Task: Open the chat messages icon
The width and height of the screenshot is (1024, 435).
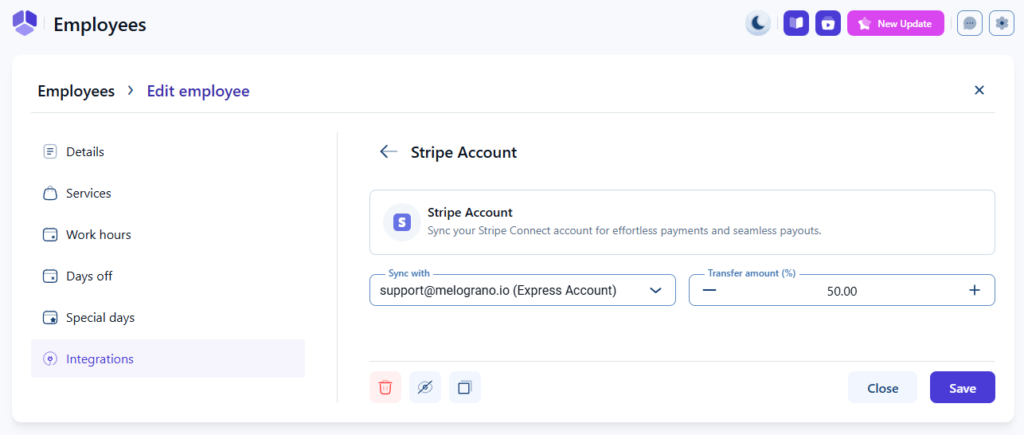Action: [969, 24]
